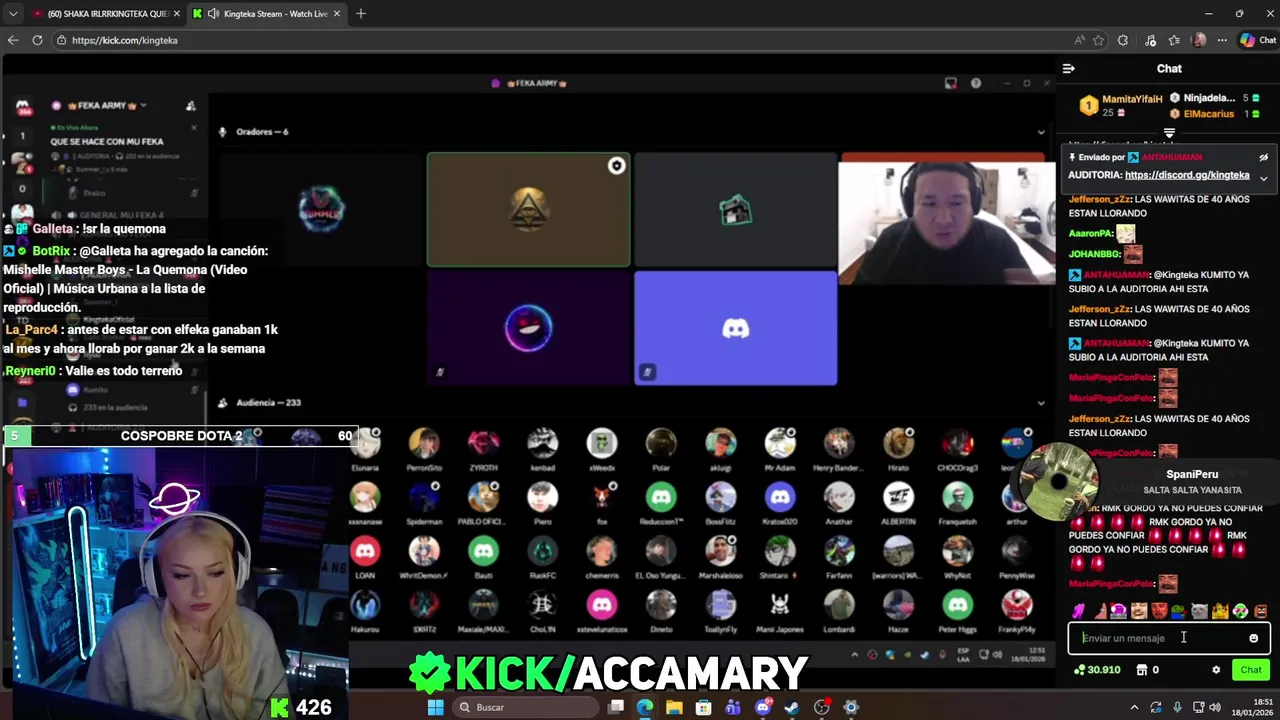The width and height of the screenshot is (1280, 720).
Task: Select audience member Henry Bander
Action: (839, 448)
